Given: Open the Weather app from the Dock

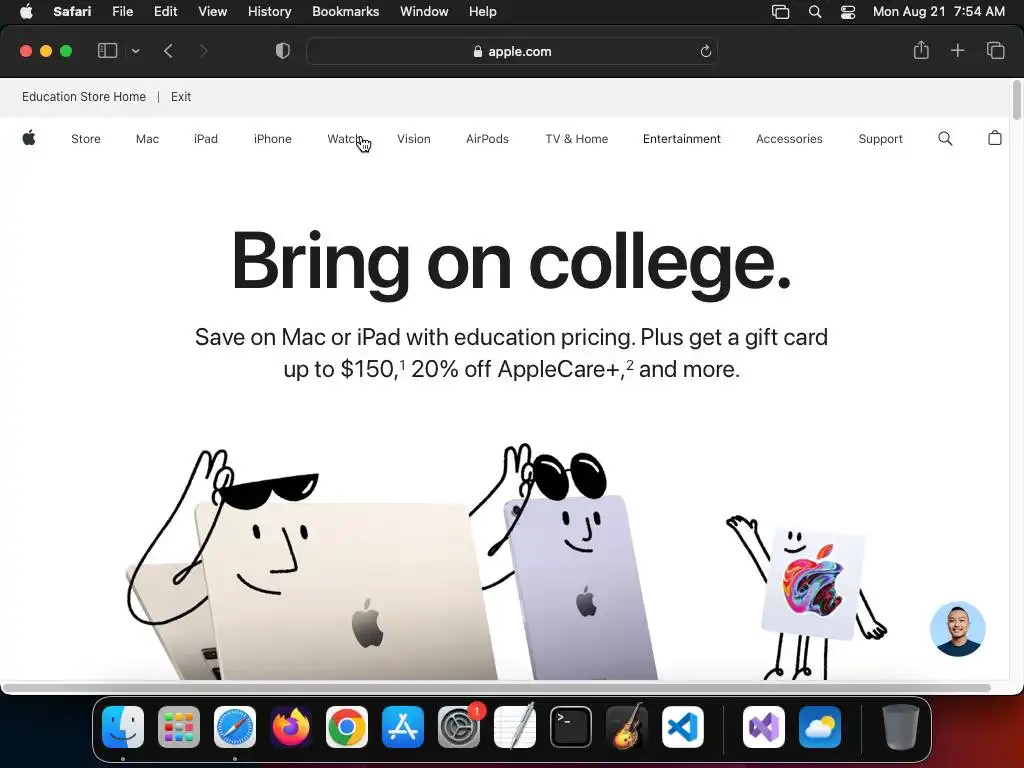Looking at the screenshot, I should [x=820, y=727].
